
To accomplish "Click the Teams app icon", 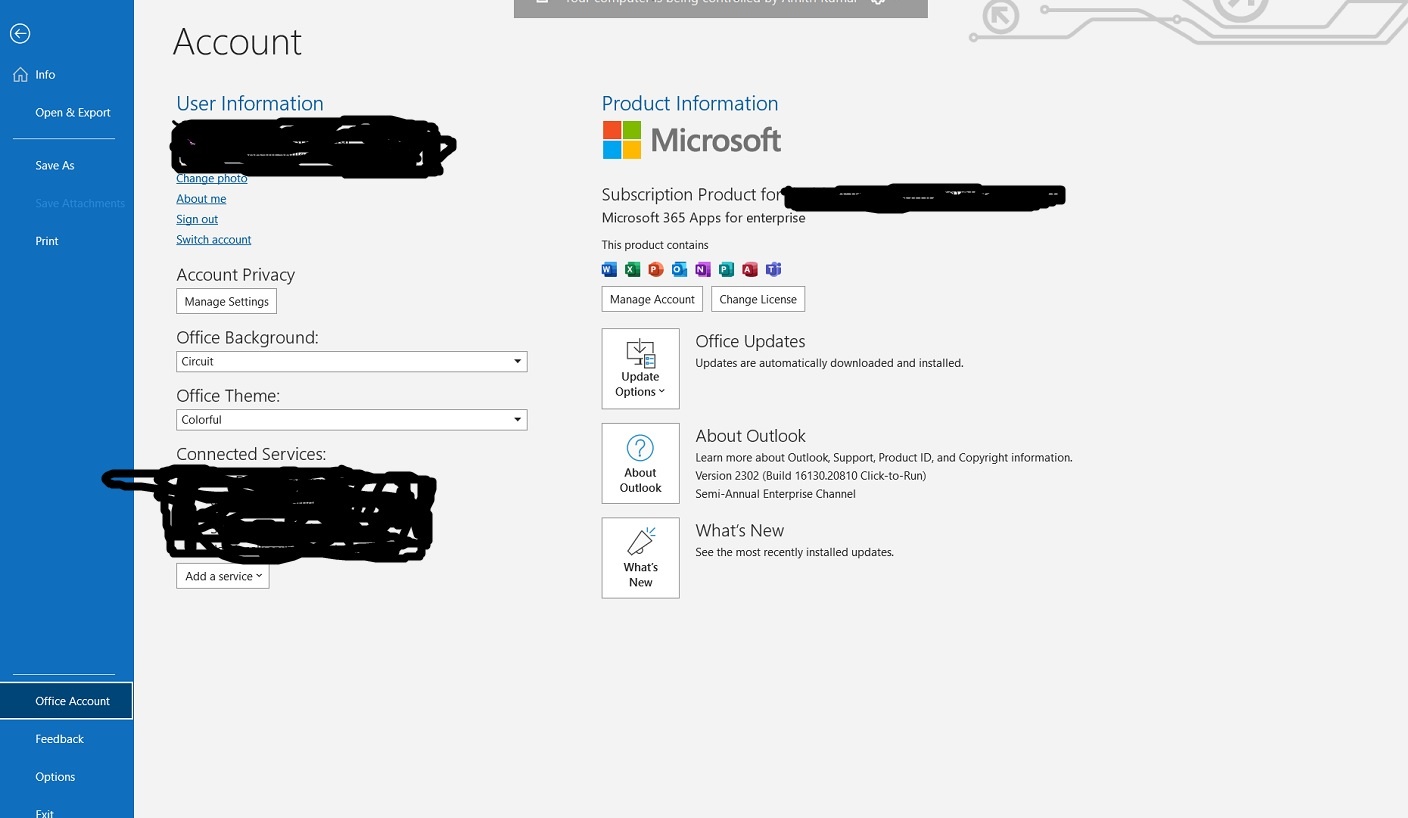I will [x=773, y=269].
